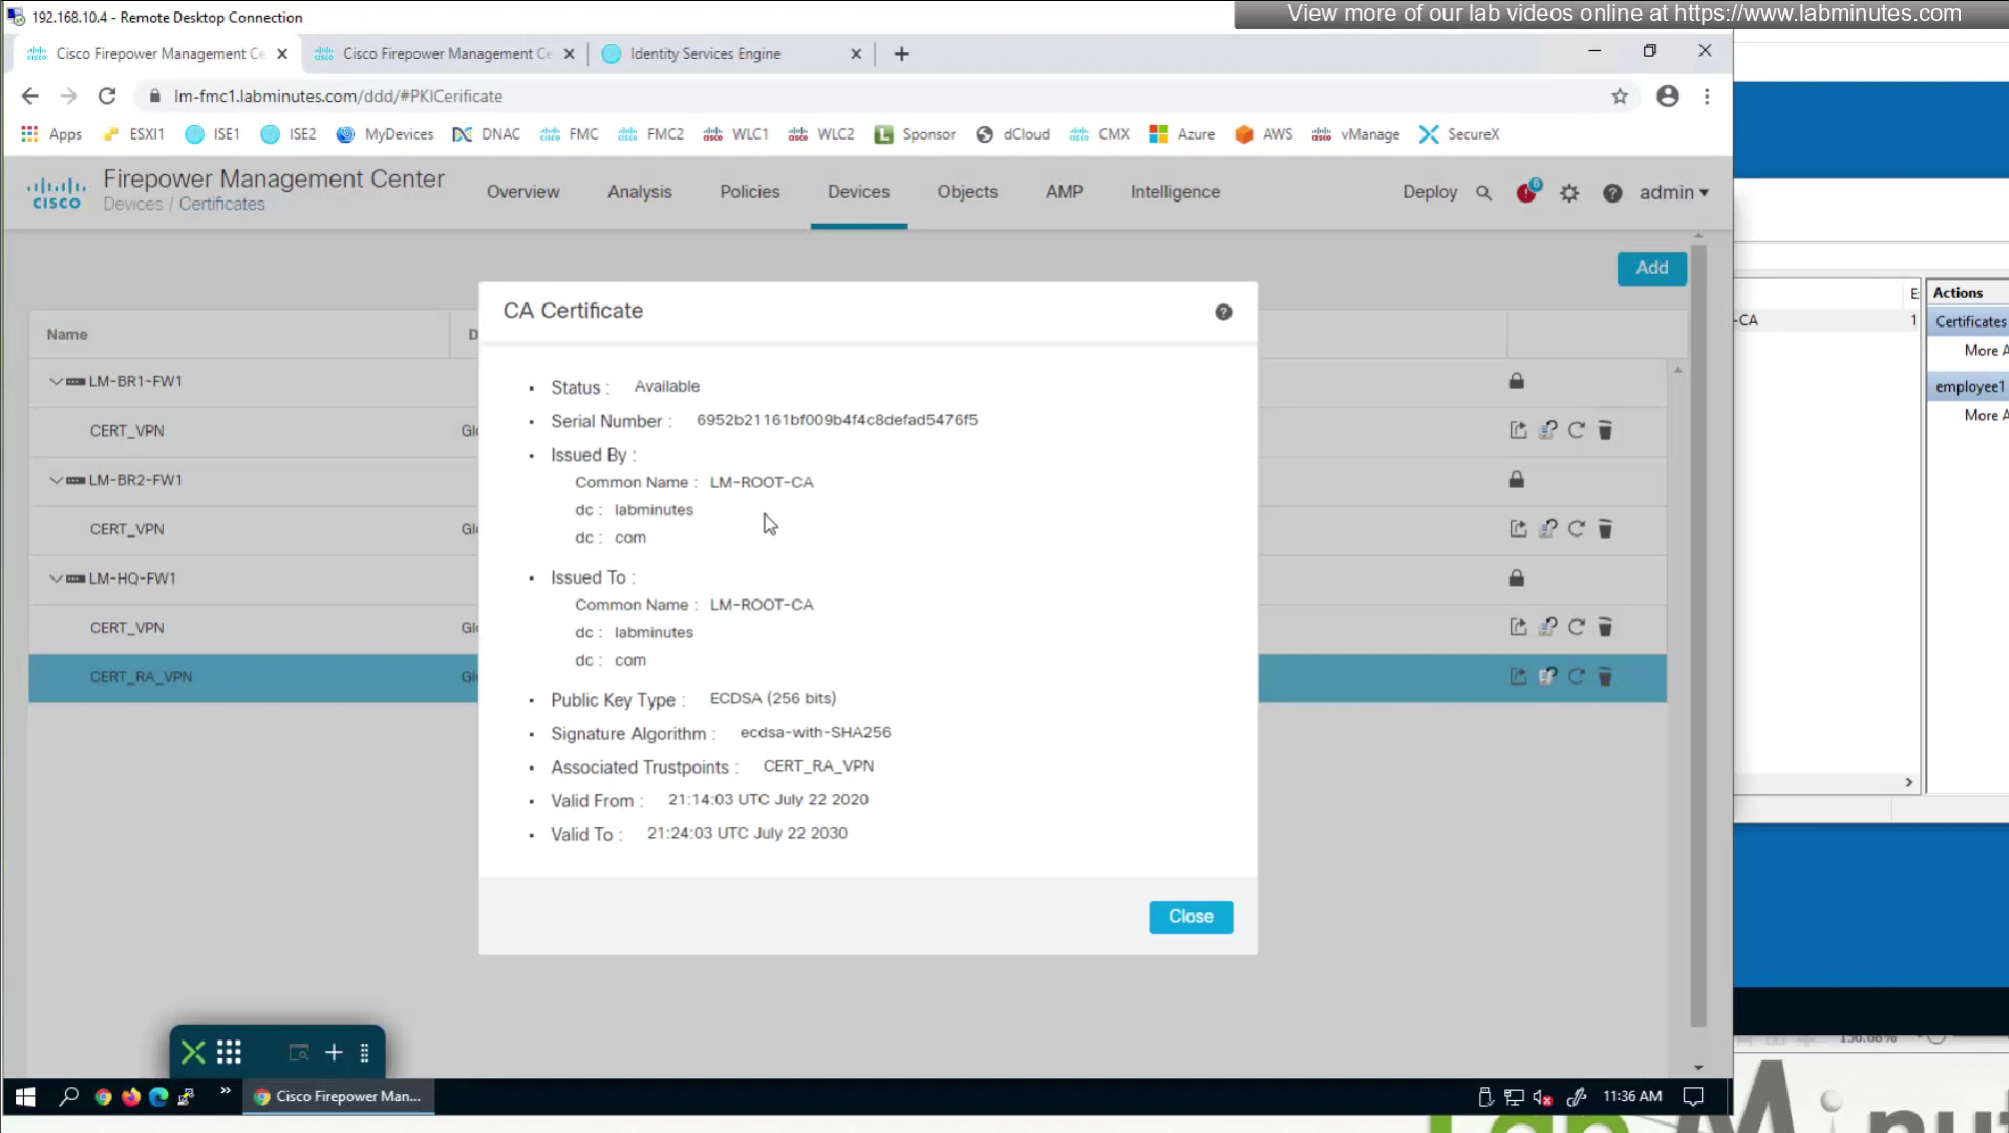
Task: Collapse the LM-BR2-FW1 device group
Action: point(56,480)
